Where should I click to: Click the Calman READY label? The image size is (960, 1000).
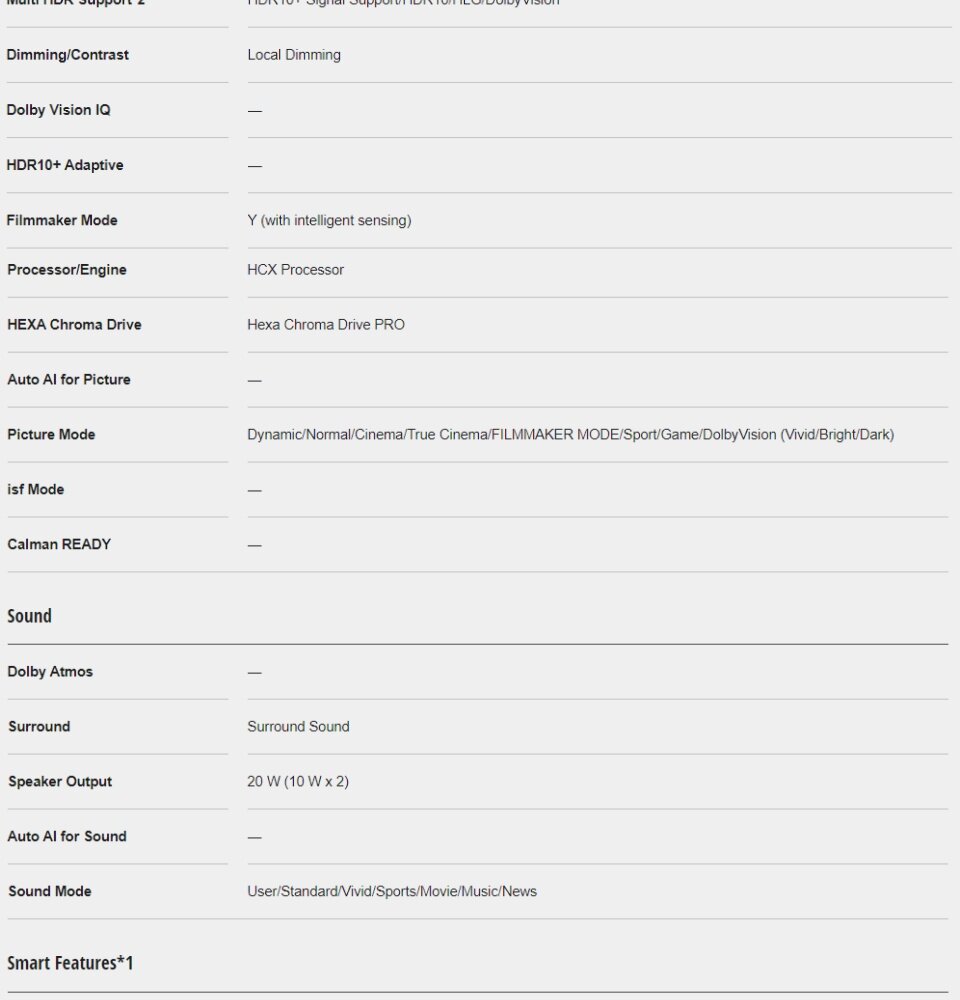pyautogui.click(x=59, y=544)
